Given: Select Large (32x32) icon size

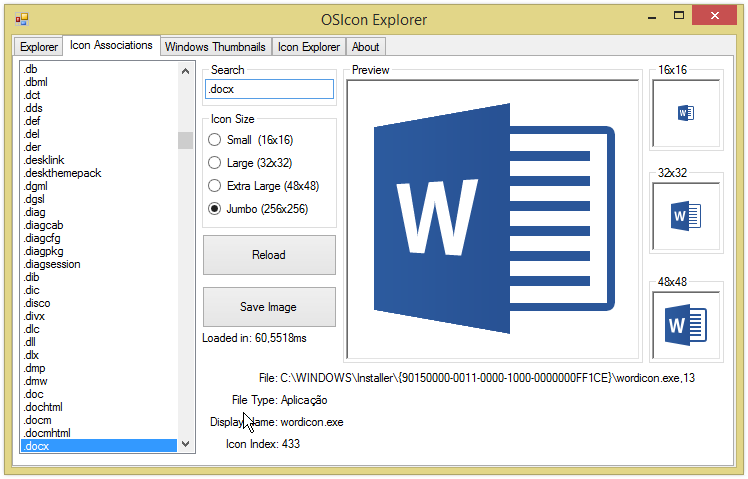Looking at the screenshot, I should [214, 163].
